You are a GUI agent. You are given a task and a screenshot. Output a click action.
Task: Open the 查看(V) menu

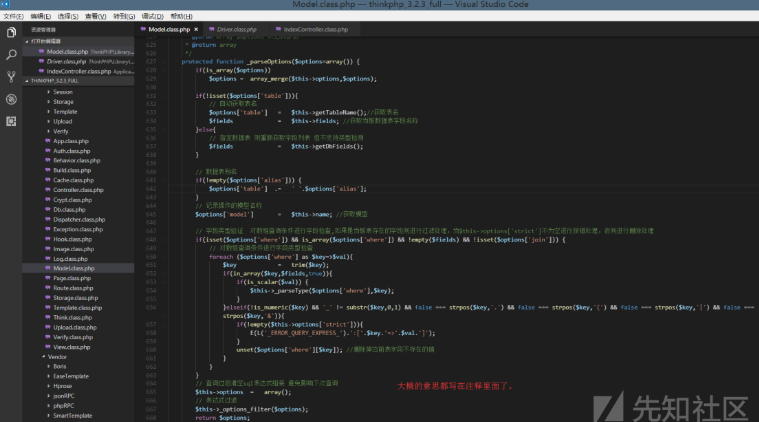[96, 16]
